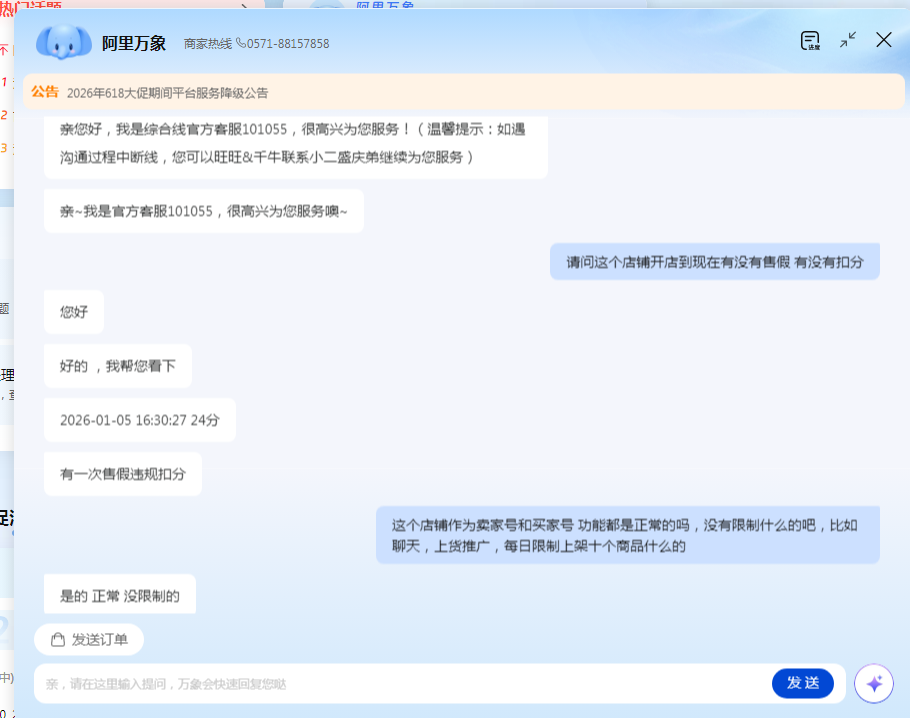Image resolution: width=910 pixels, height=718 pixels.
Task: Select the 阿里万象 title text
Action: (134, 43)
